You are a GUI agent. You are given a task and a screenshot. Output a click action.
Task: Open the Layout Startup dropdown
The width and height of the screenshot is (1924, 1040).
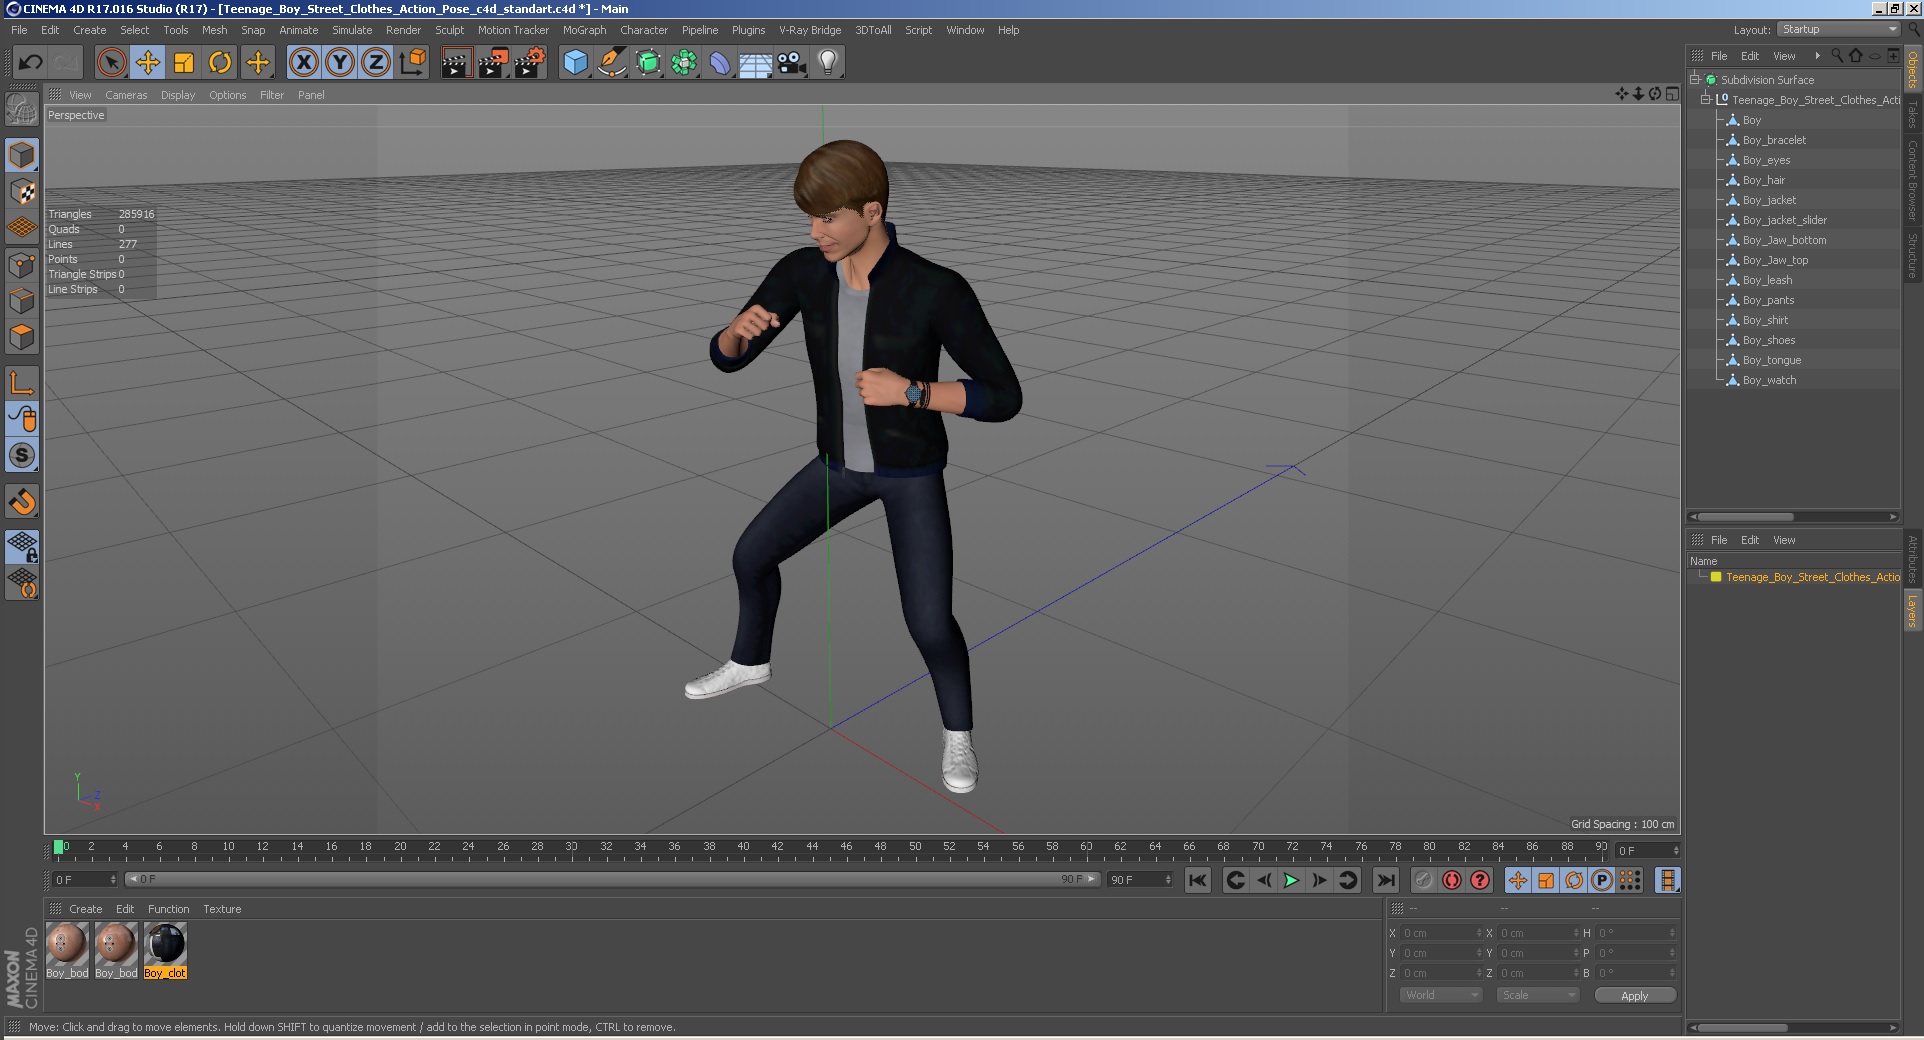(x=1839, y=29)
